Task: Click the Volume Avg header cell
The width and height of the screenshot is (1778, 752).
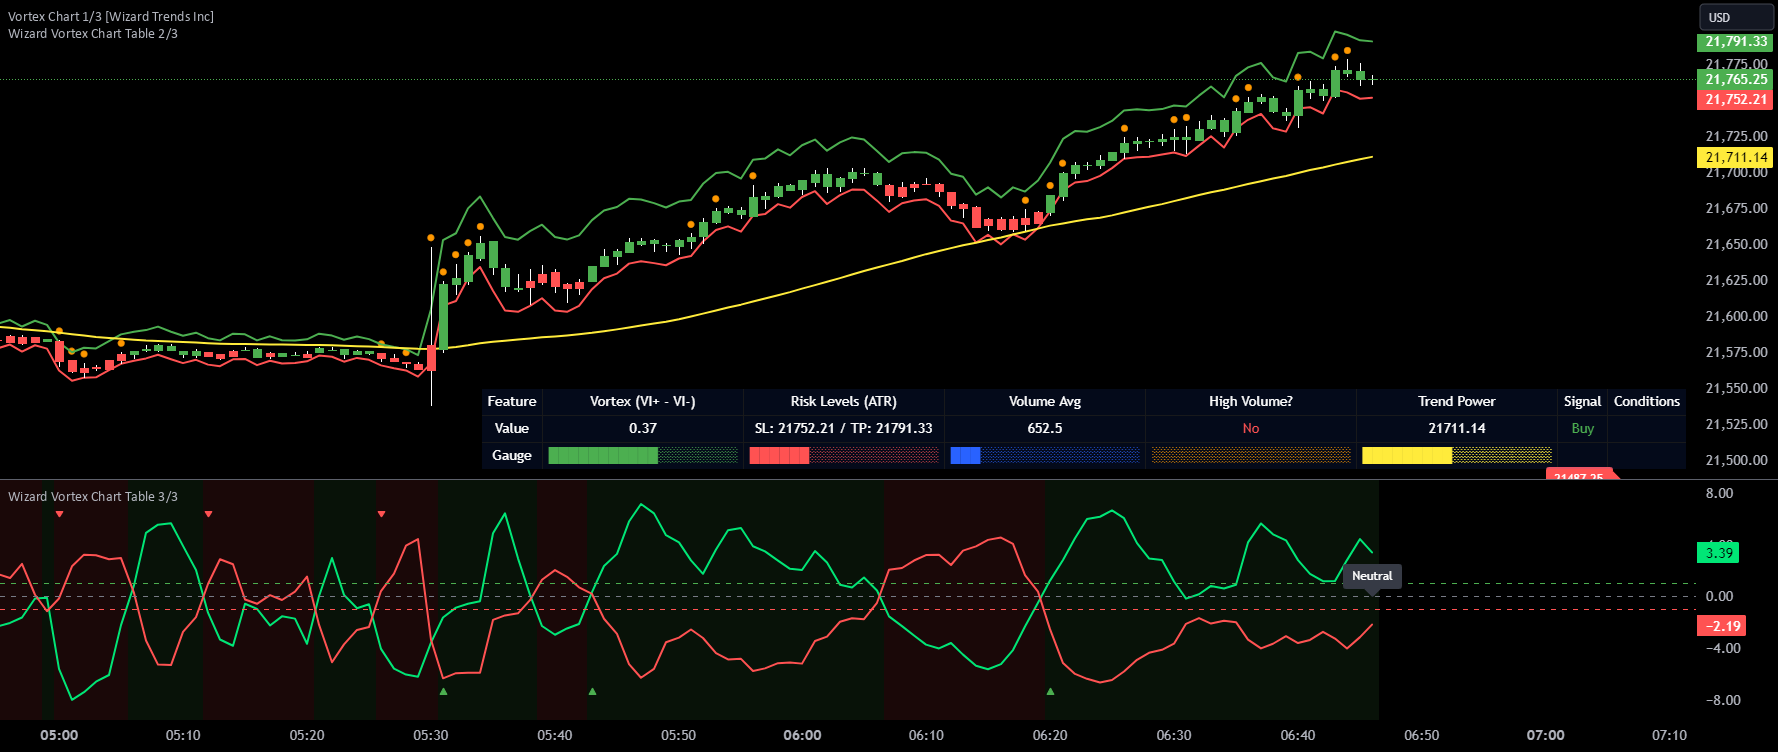Action: (1045, 401)
